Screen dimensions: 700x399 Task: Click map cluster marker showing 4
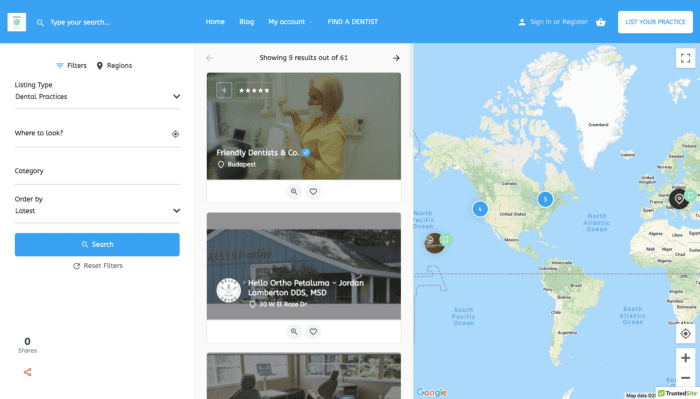[480, 208]
